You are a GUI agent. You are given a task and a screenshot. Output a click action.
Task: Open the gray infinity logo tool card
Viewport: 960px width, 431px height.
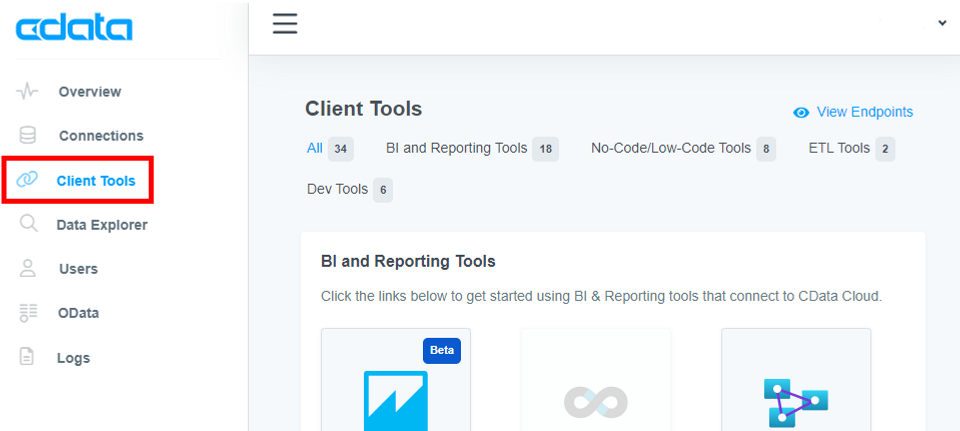click(596, 380)
